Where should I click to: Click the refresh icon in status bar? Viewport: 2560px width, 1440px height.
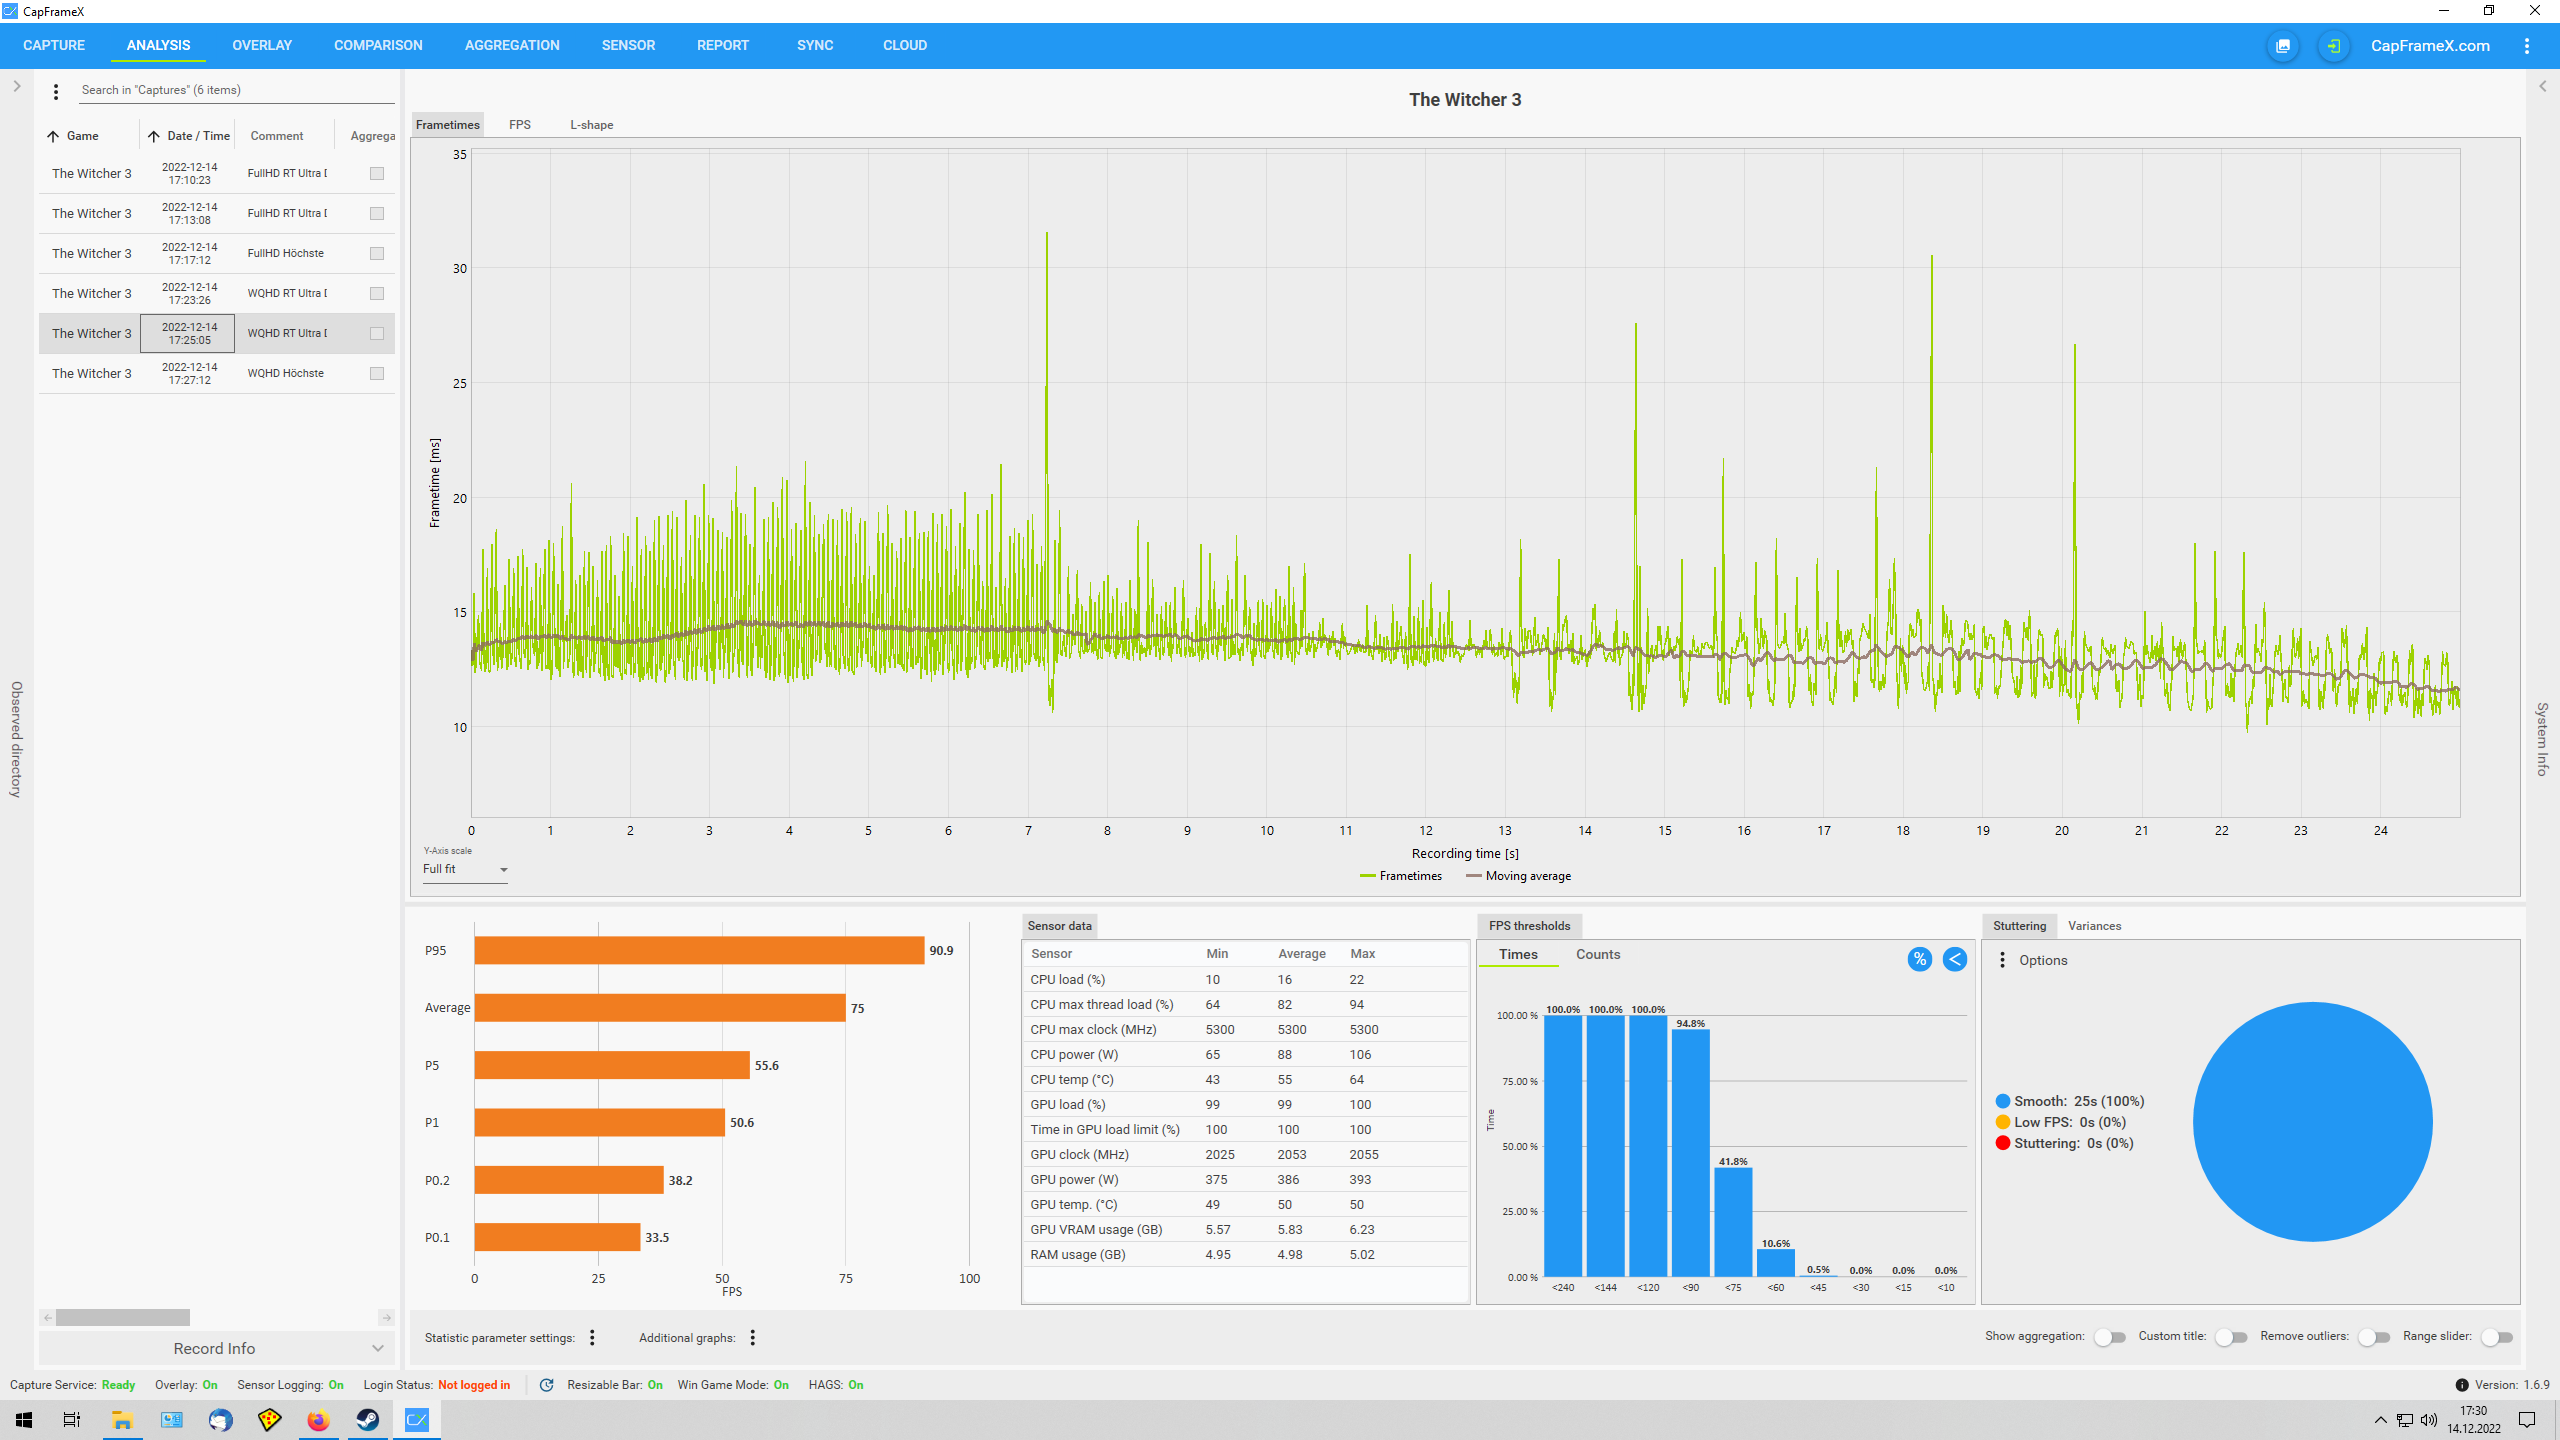pyautogui.click(x=546, y=1385)
